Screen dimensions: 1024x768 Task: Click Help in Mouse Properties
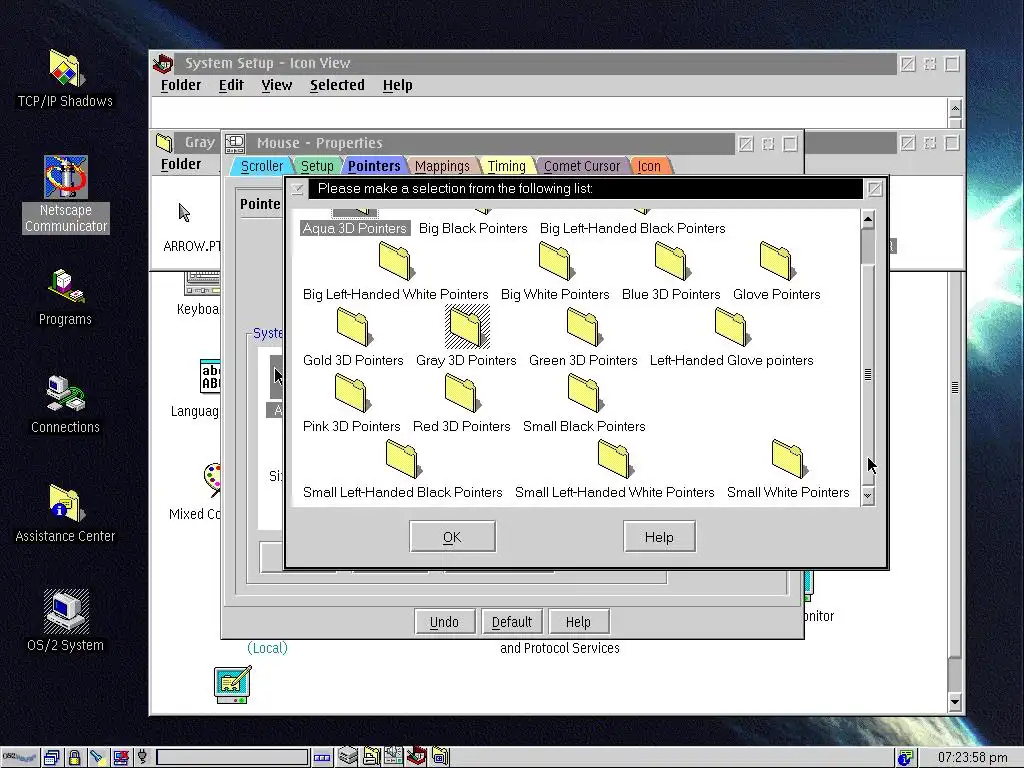click(x=578, y=622)
